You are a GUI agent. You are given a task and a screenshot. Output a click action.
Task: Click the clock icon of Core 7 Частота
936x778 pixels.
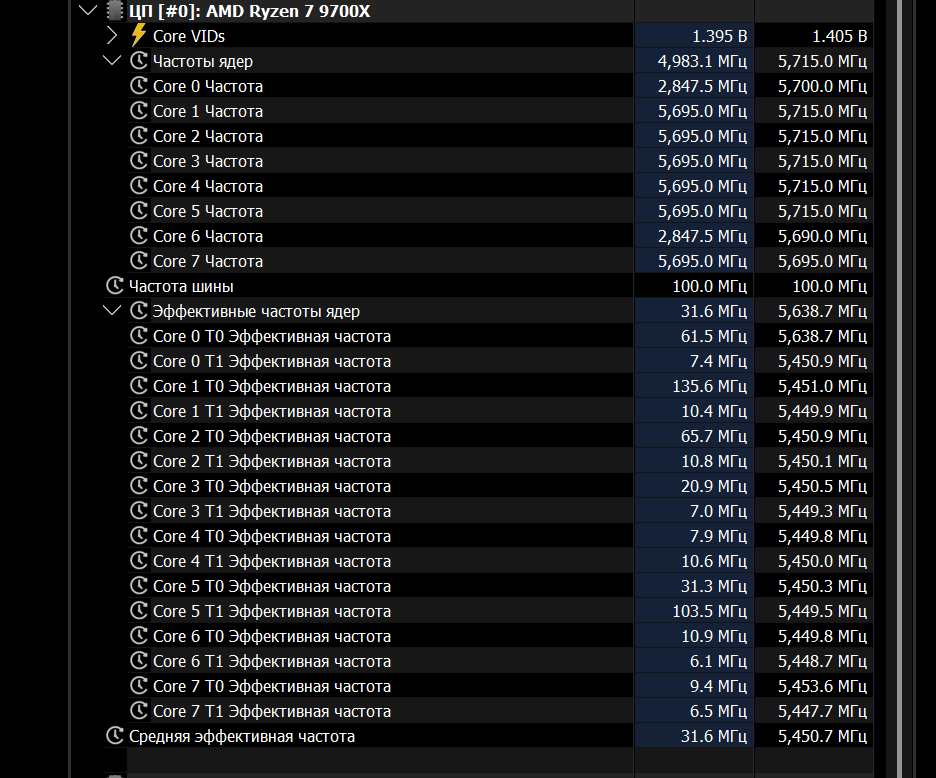(138, 261)
